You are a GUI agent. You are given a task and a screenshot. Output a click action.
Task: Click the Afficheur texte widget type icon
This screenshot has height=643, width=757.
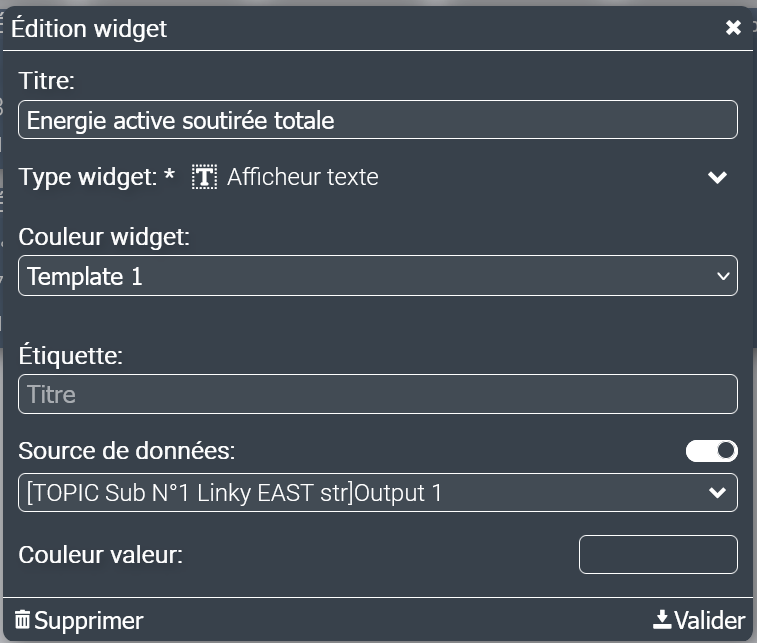pos(205,177)
